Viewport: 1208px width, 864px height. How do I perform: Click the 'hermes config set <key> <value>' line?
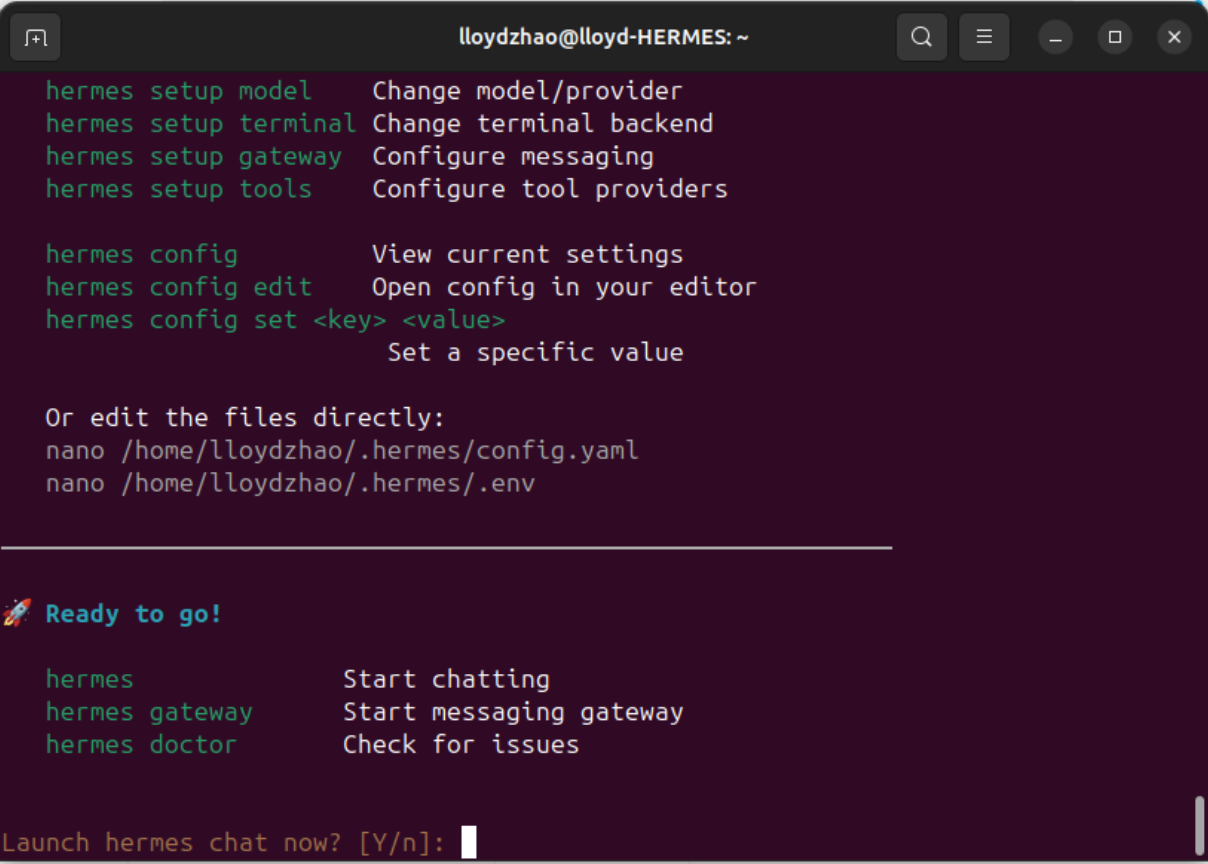(275, 320)
